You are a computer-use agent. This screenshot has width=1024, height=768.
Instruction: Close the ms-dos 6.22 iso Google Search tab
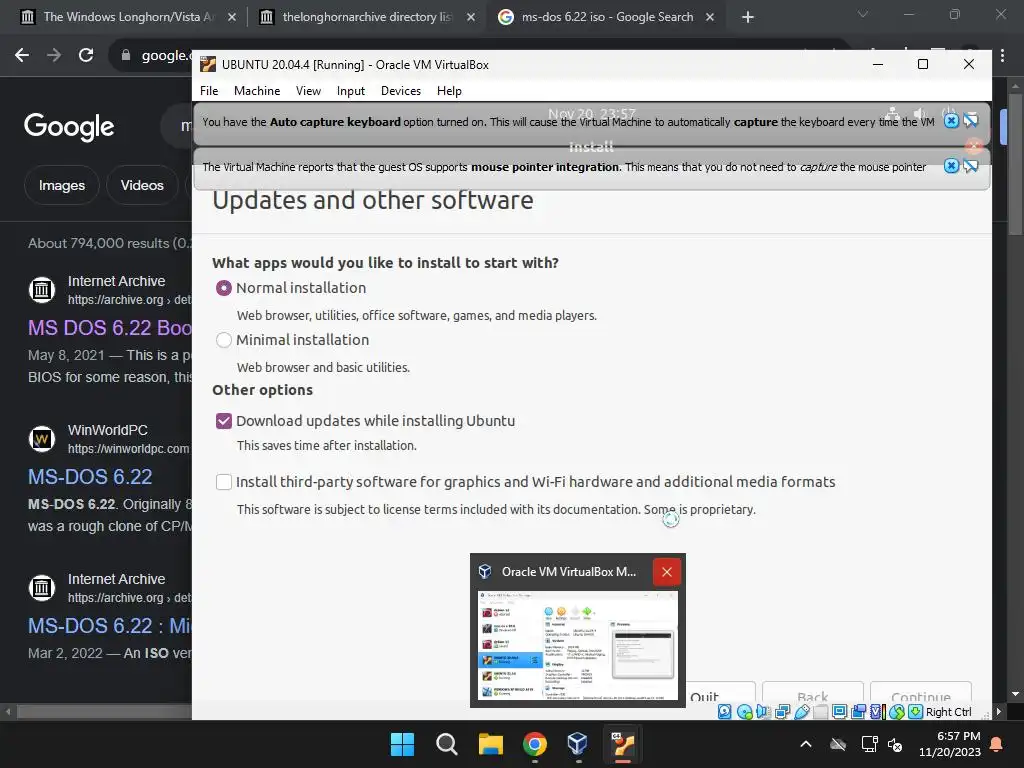coord(710,17)
